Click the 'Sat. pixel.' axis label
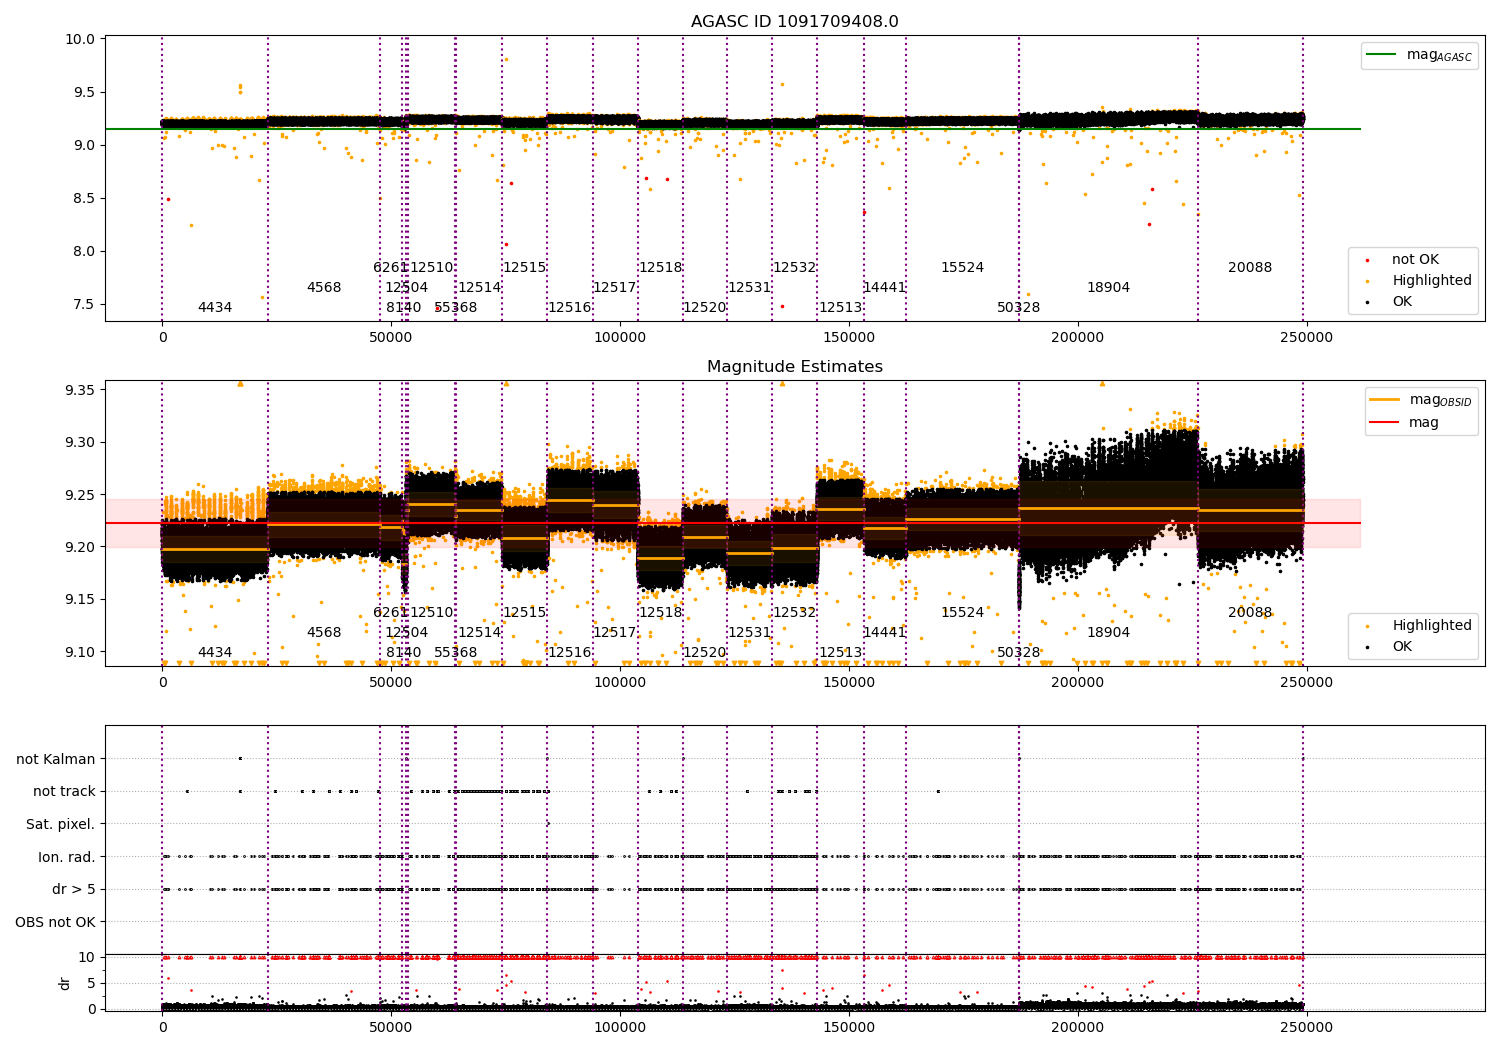The image size is (1500, 1050). pos(61,824)
